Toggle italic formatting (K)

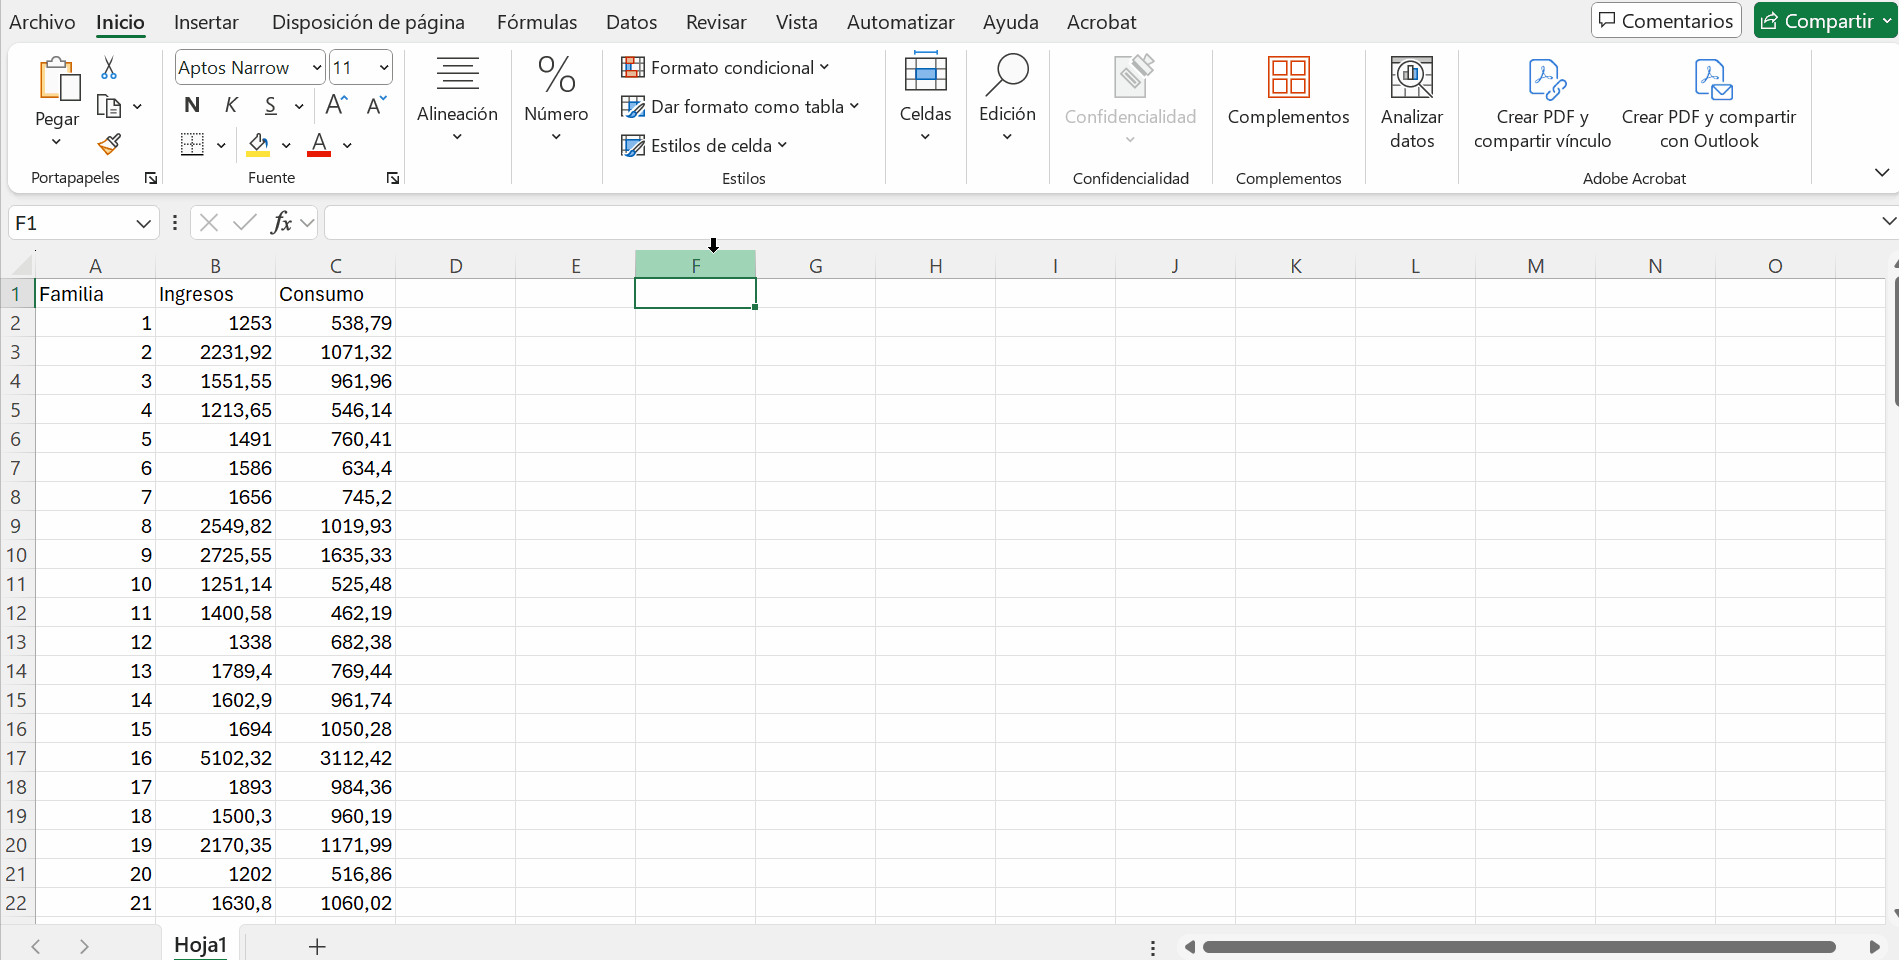(231, 105)
